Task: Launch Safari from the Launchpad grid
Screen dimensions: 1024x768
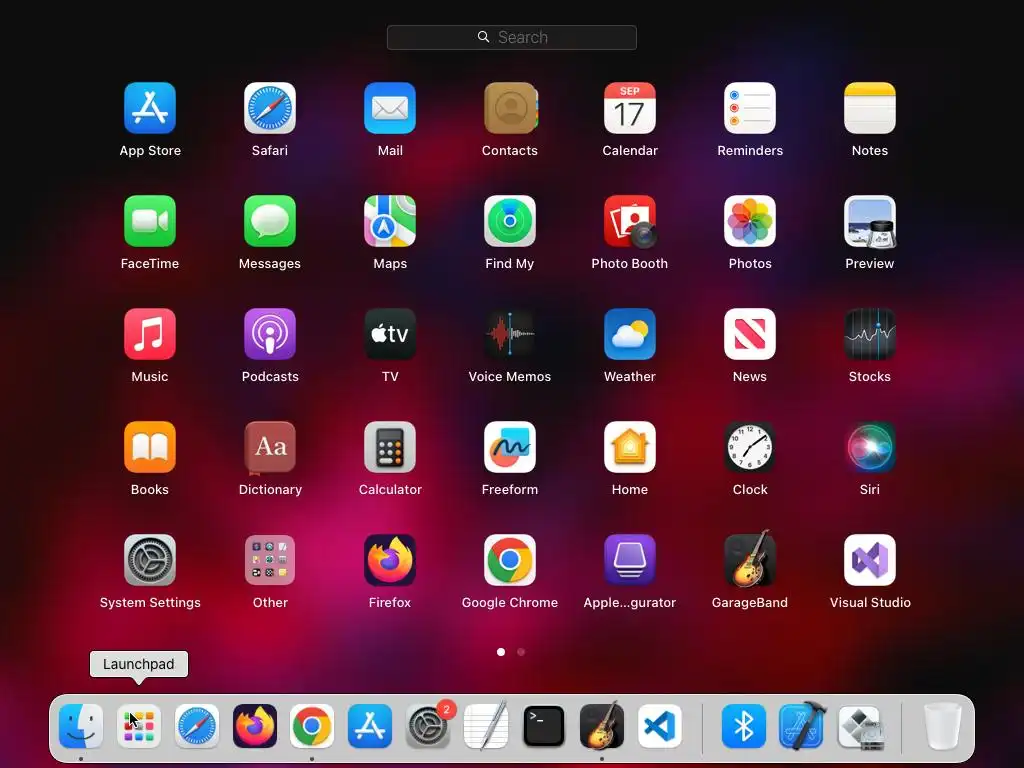Action: (x=270, y=108)
